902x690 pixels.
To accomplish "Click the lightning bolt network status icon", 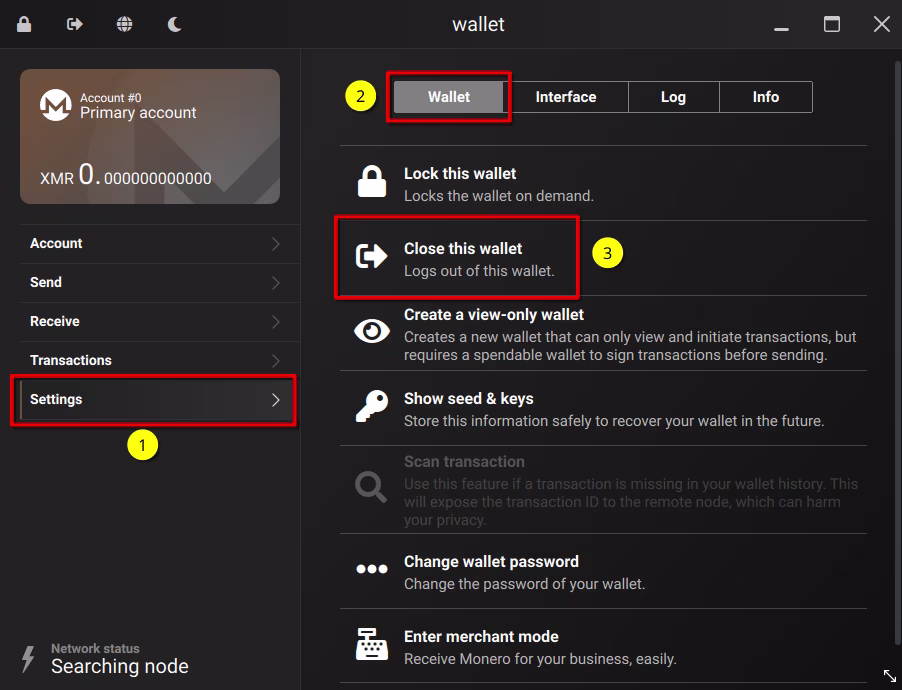I will (28, 658).
